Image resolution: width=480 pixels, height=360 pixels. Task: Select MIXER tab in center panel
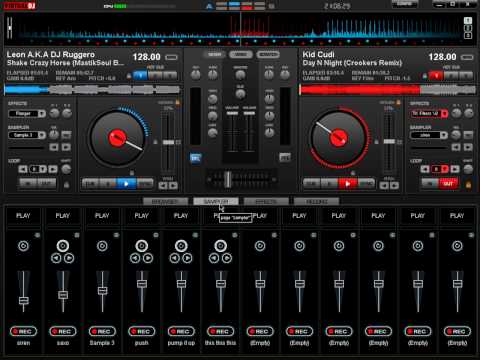click(215, 54)
